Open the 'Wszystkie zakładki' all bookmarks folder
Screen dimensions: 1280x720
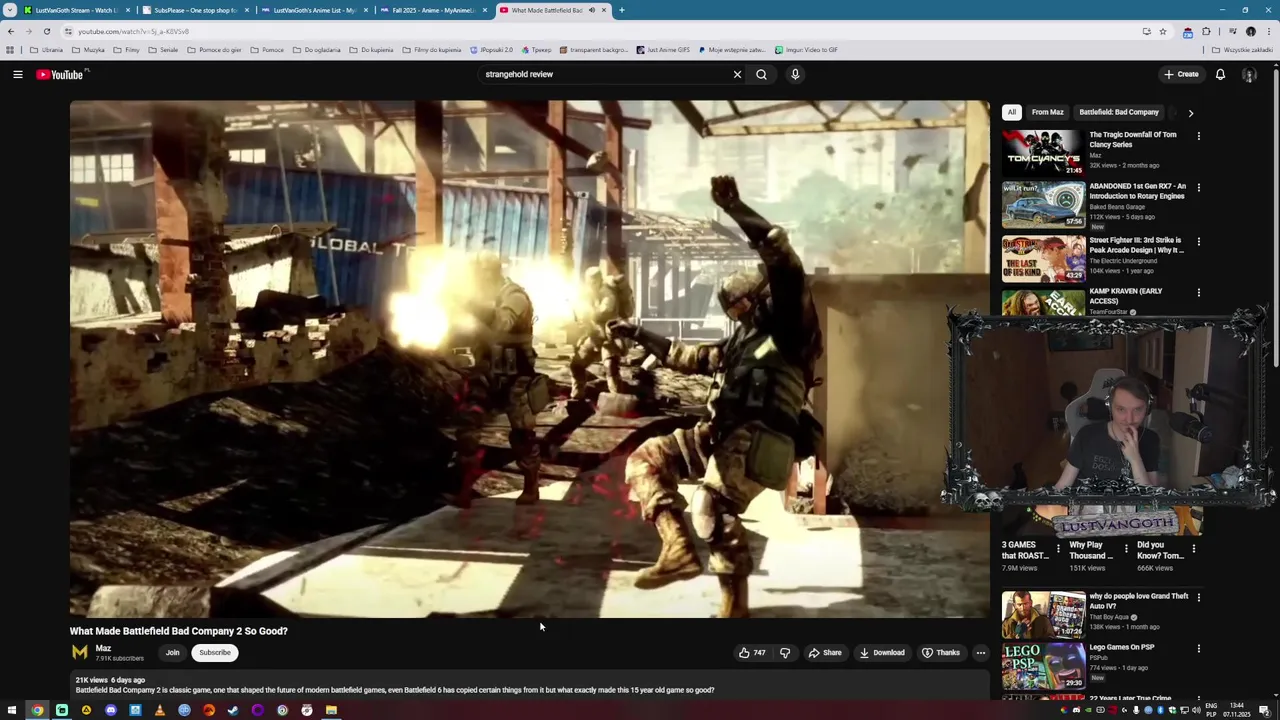[1243, 50]
